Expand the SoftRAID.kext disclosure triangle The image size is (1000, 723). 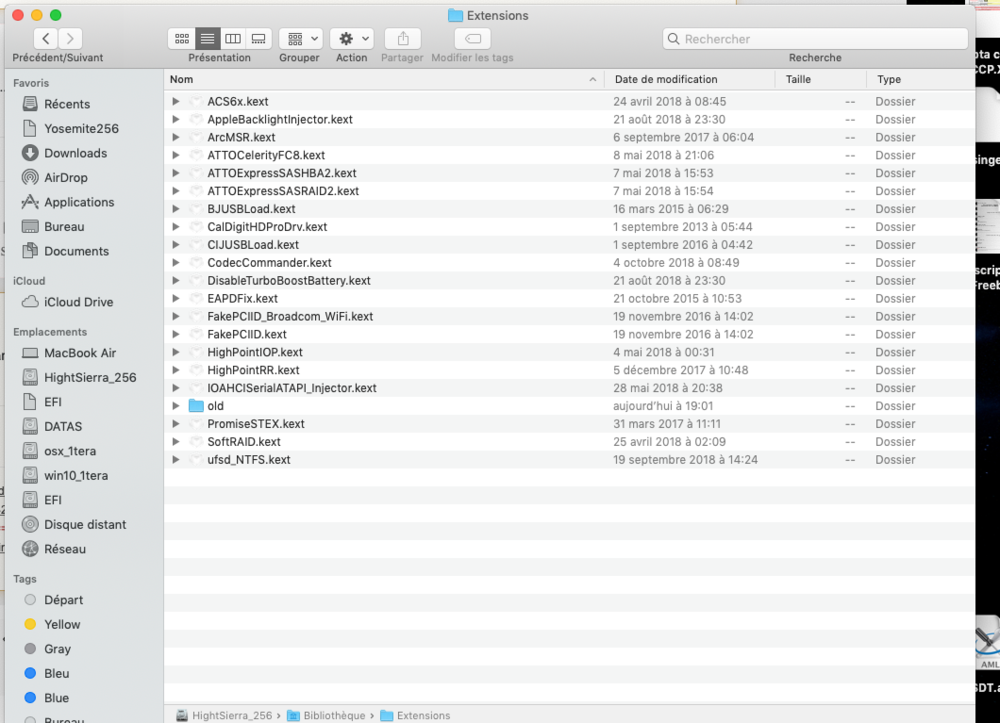[176, 442]
